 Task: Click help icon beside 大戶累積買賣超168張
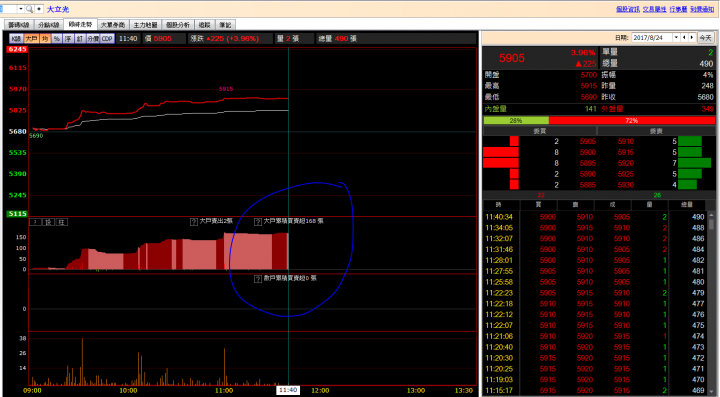tap(258, 222)
